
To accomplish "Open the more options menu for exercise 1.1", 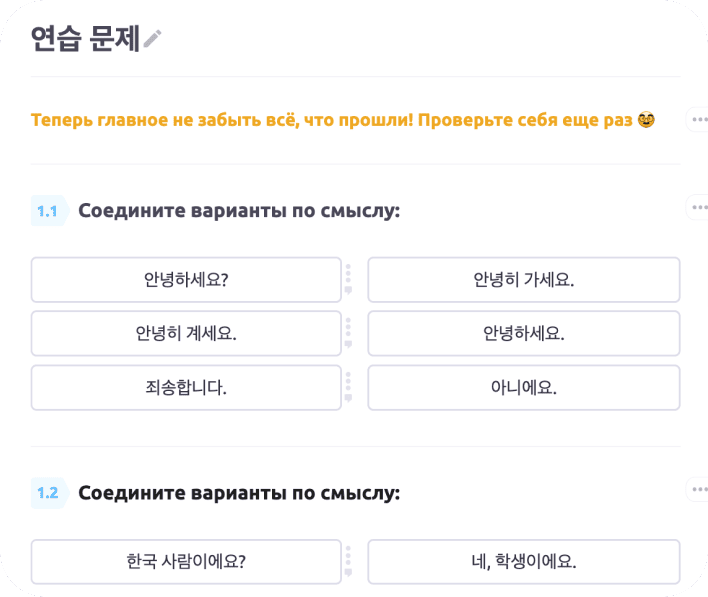I will [x=697, y=208].
